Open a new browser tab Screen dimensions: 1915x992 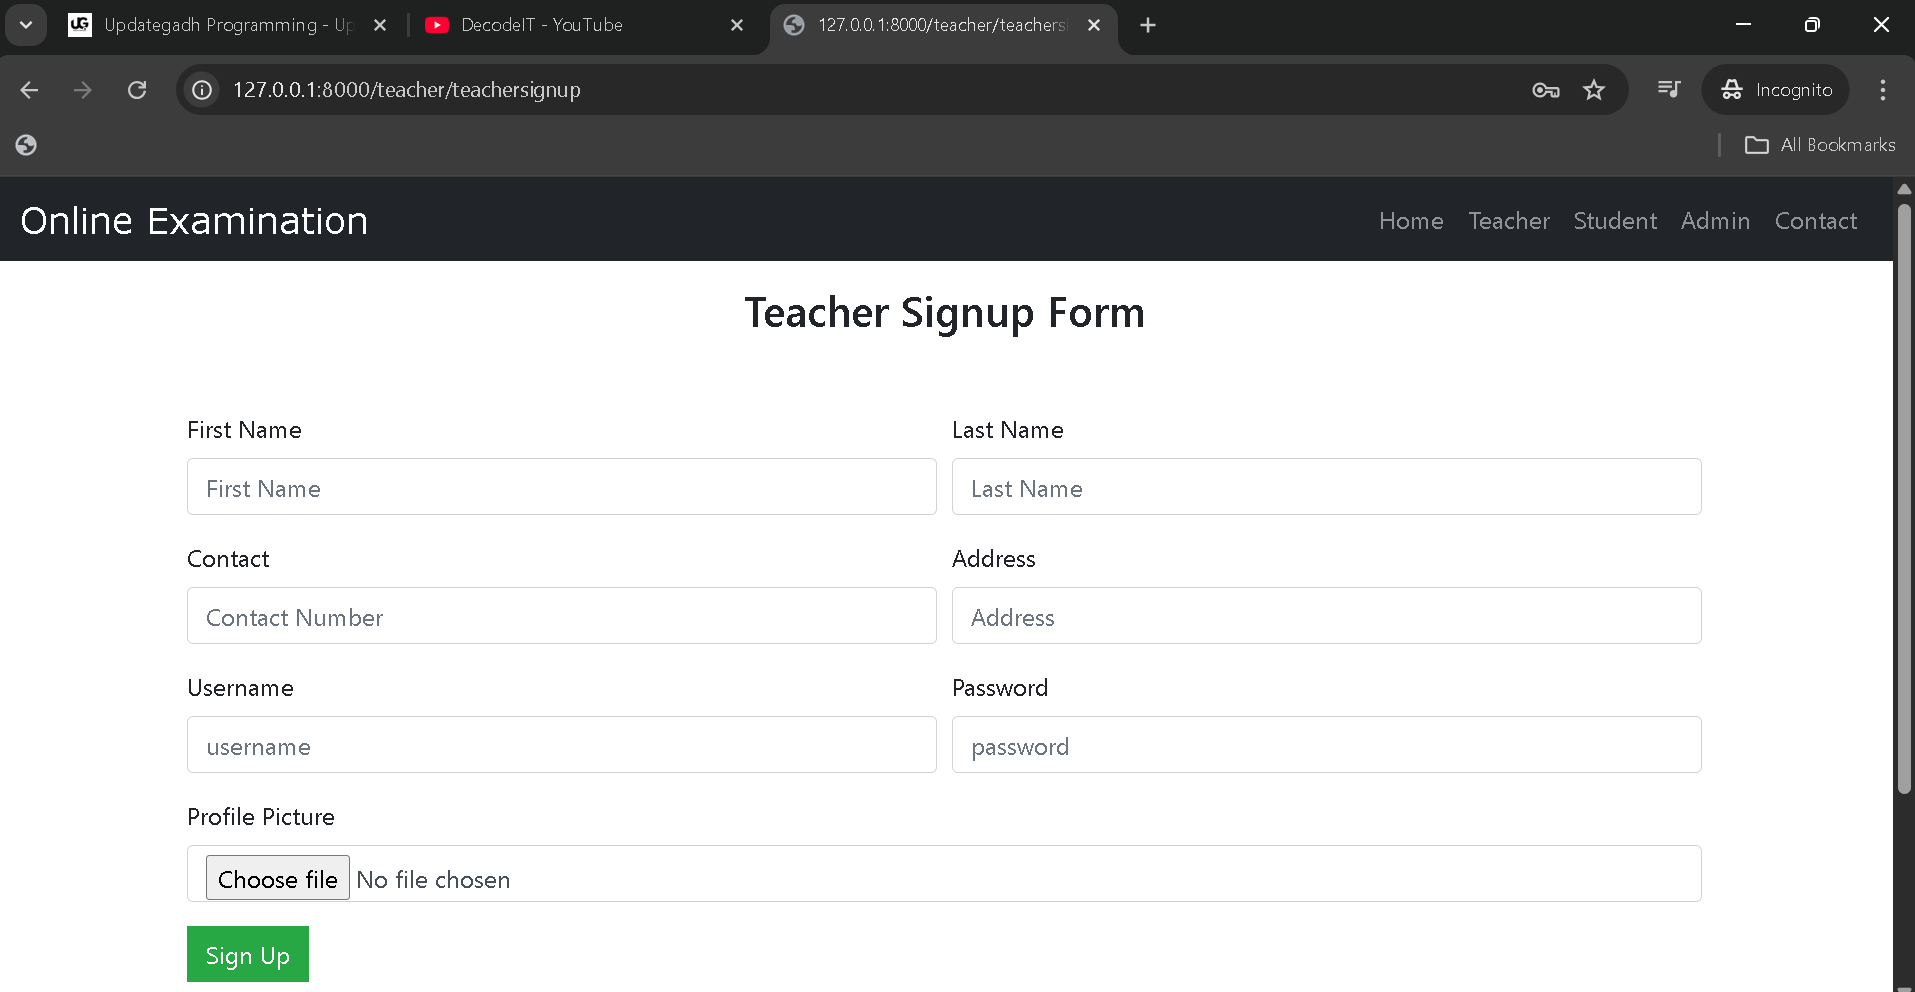(1148, 25)
